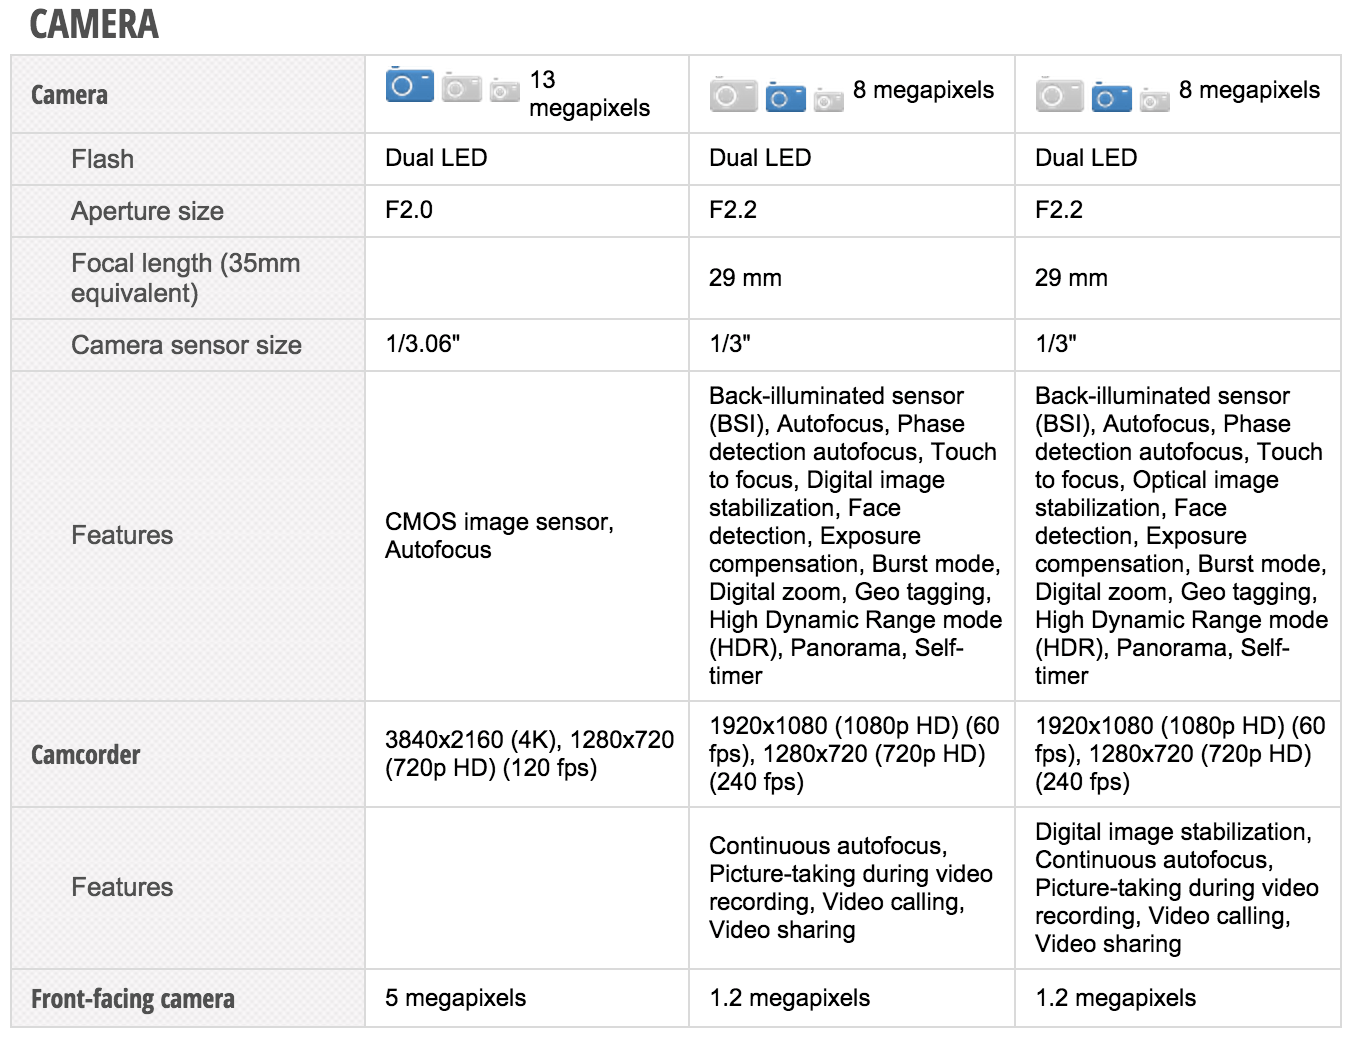The width and height of the screenshot is (1350, 1038).
Task: Select the Camcorder row header
Action: pos(85,754)
